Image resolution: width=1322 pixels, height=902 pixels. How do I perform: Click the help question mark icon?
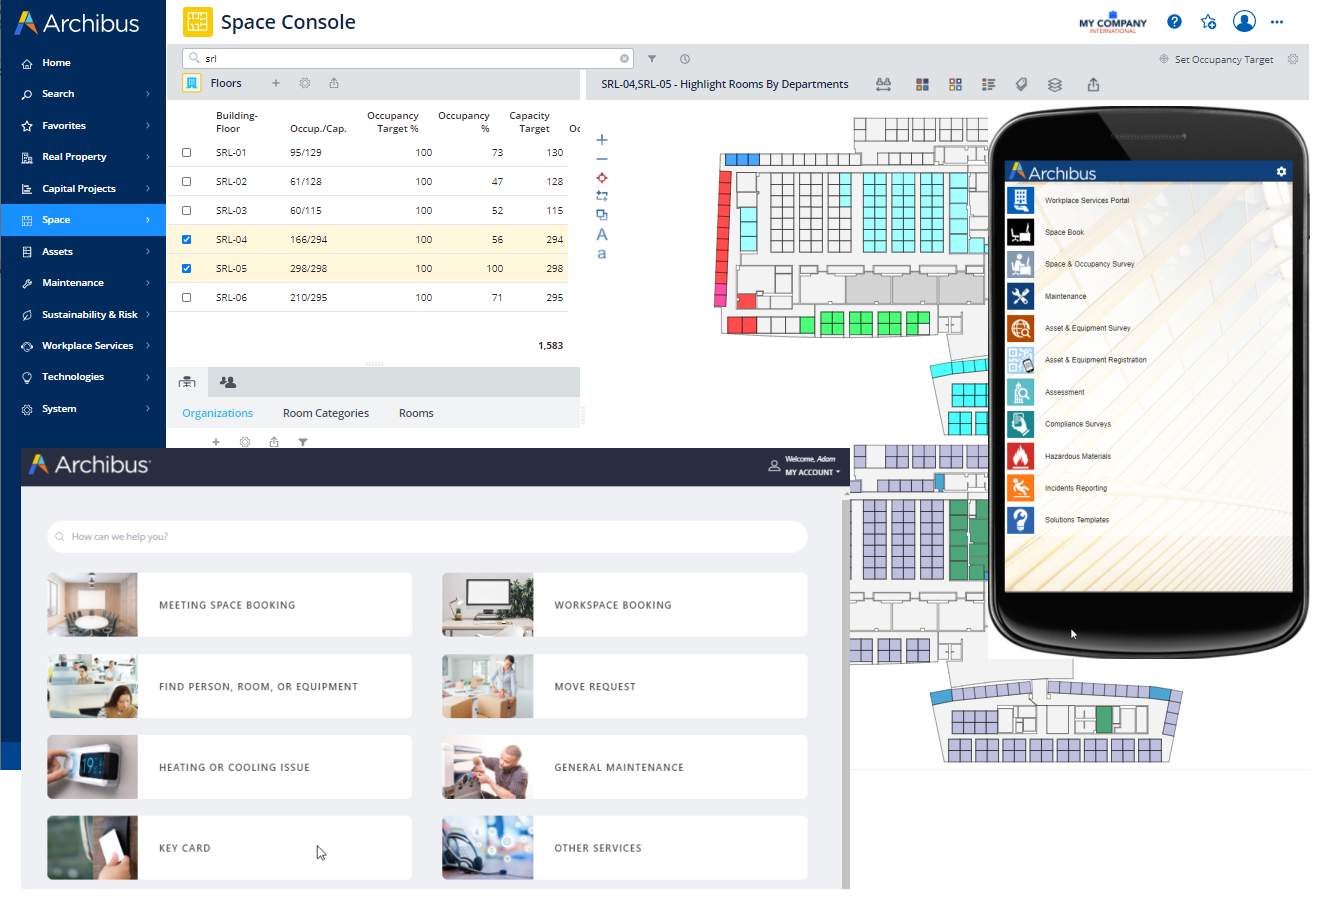tap(1175, 22)
